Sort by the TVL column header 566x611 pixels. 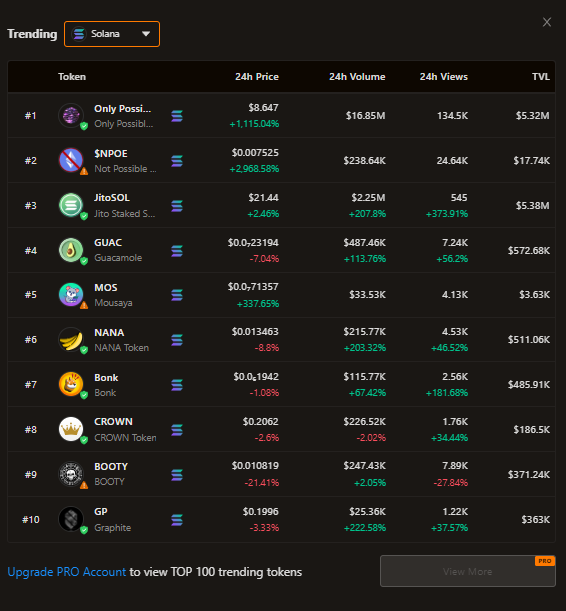click(541, 77)
